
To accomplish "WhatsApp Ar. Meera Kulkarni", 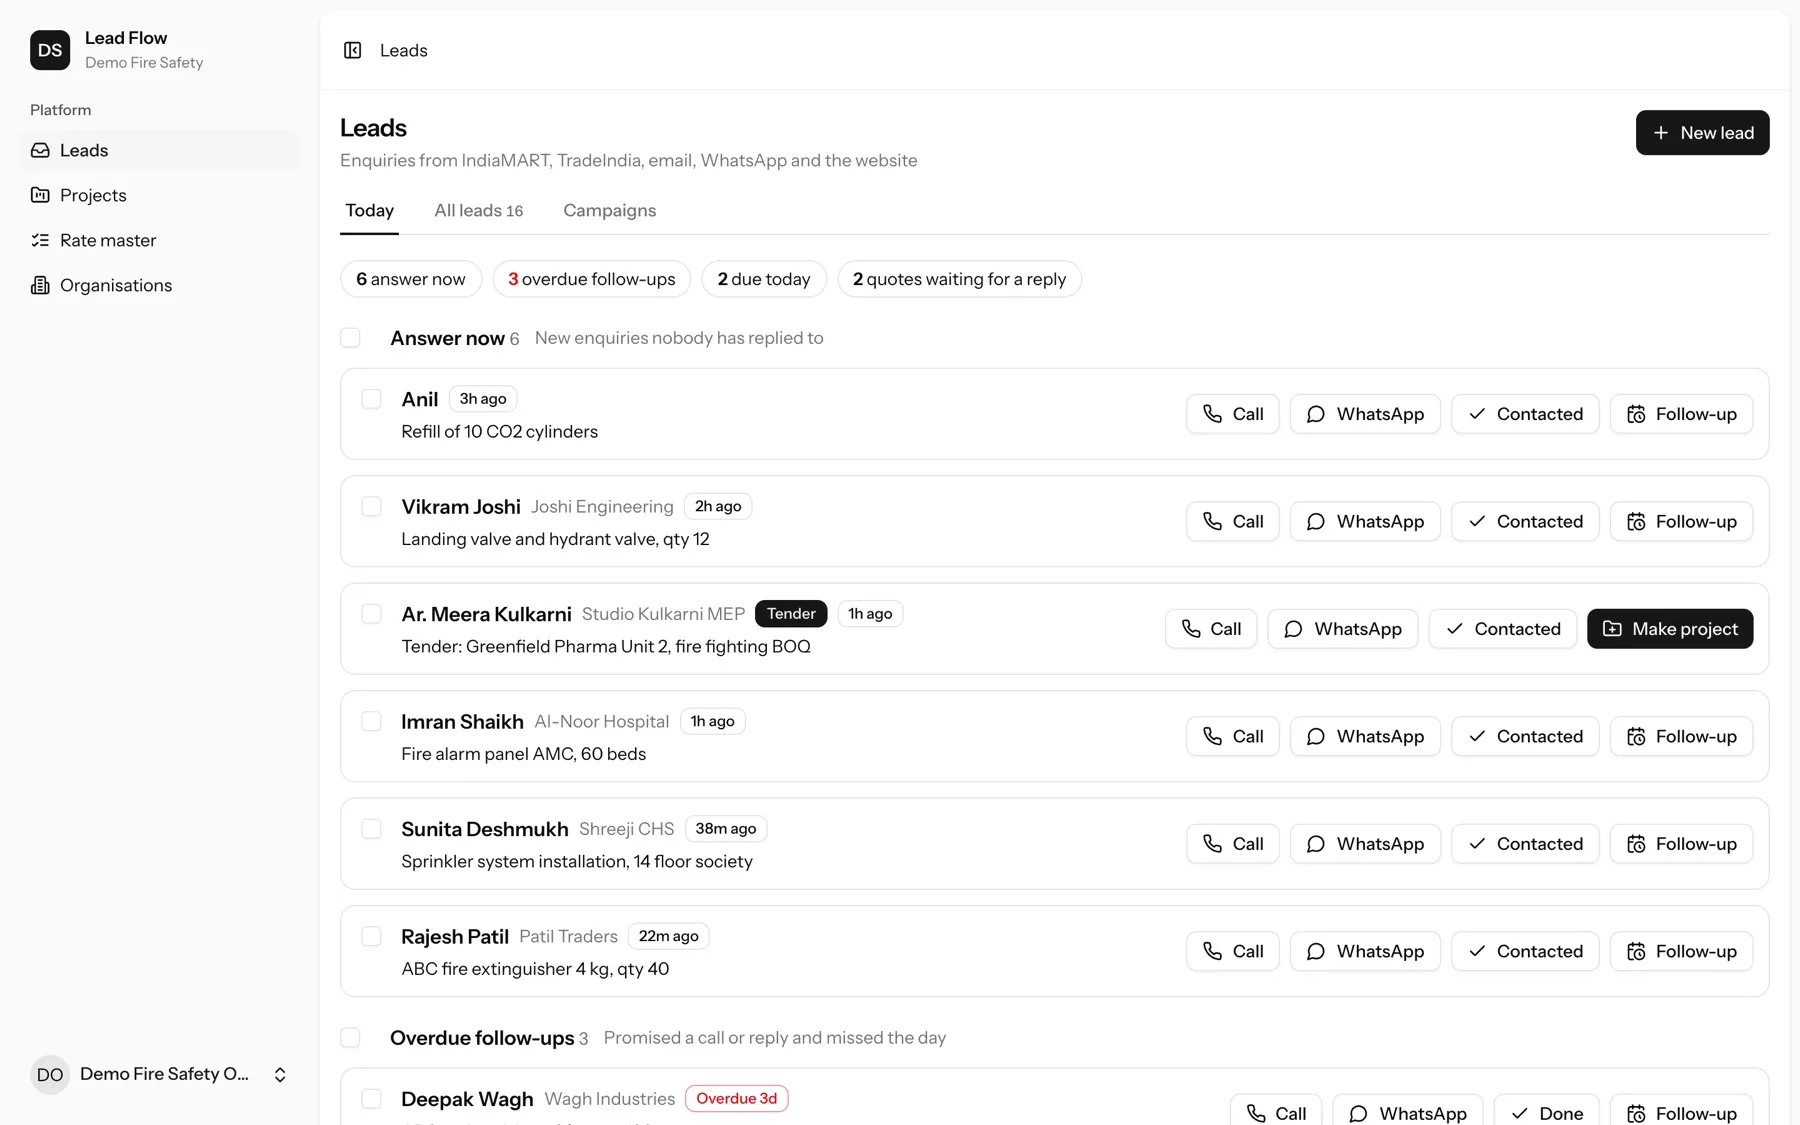I will [x=1342, y=629].
